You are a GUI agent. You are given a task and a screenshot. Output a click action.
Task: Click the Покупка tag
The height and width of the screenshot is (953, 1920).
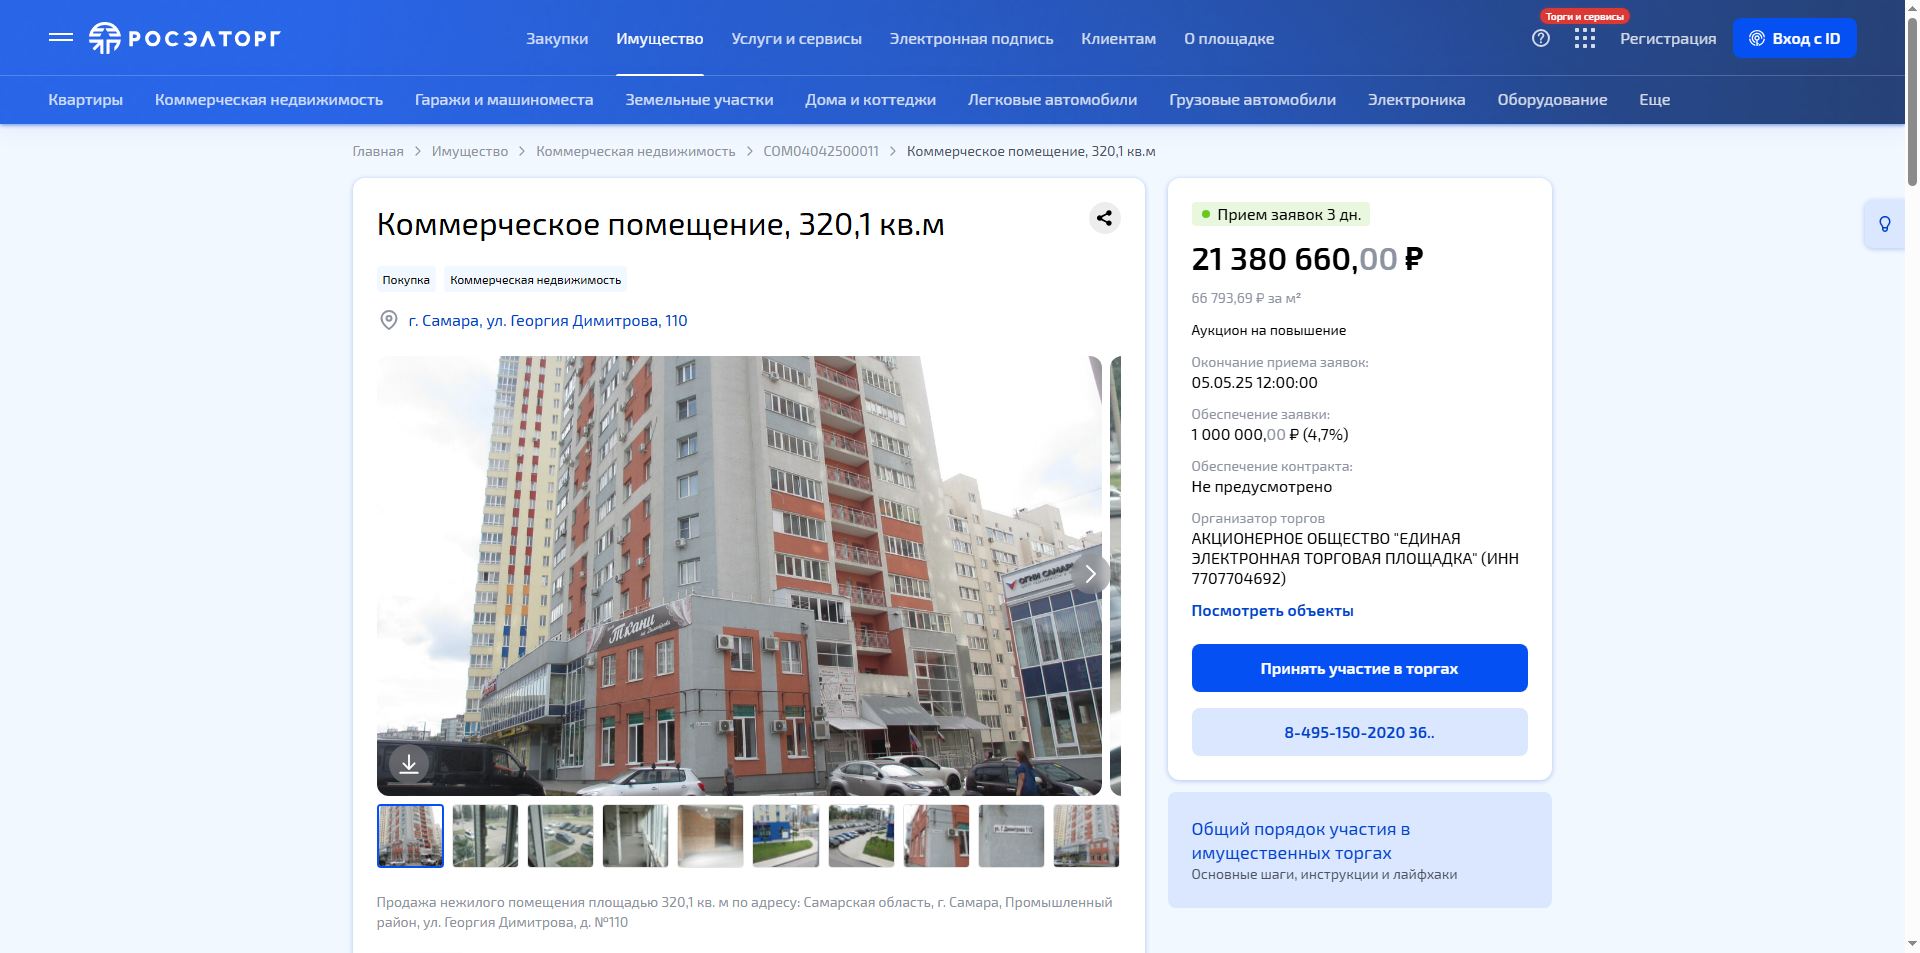(406, 280)
